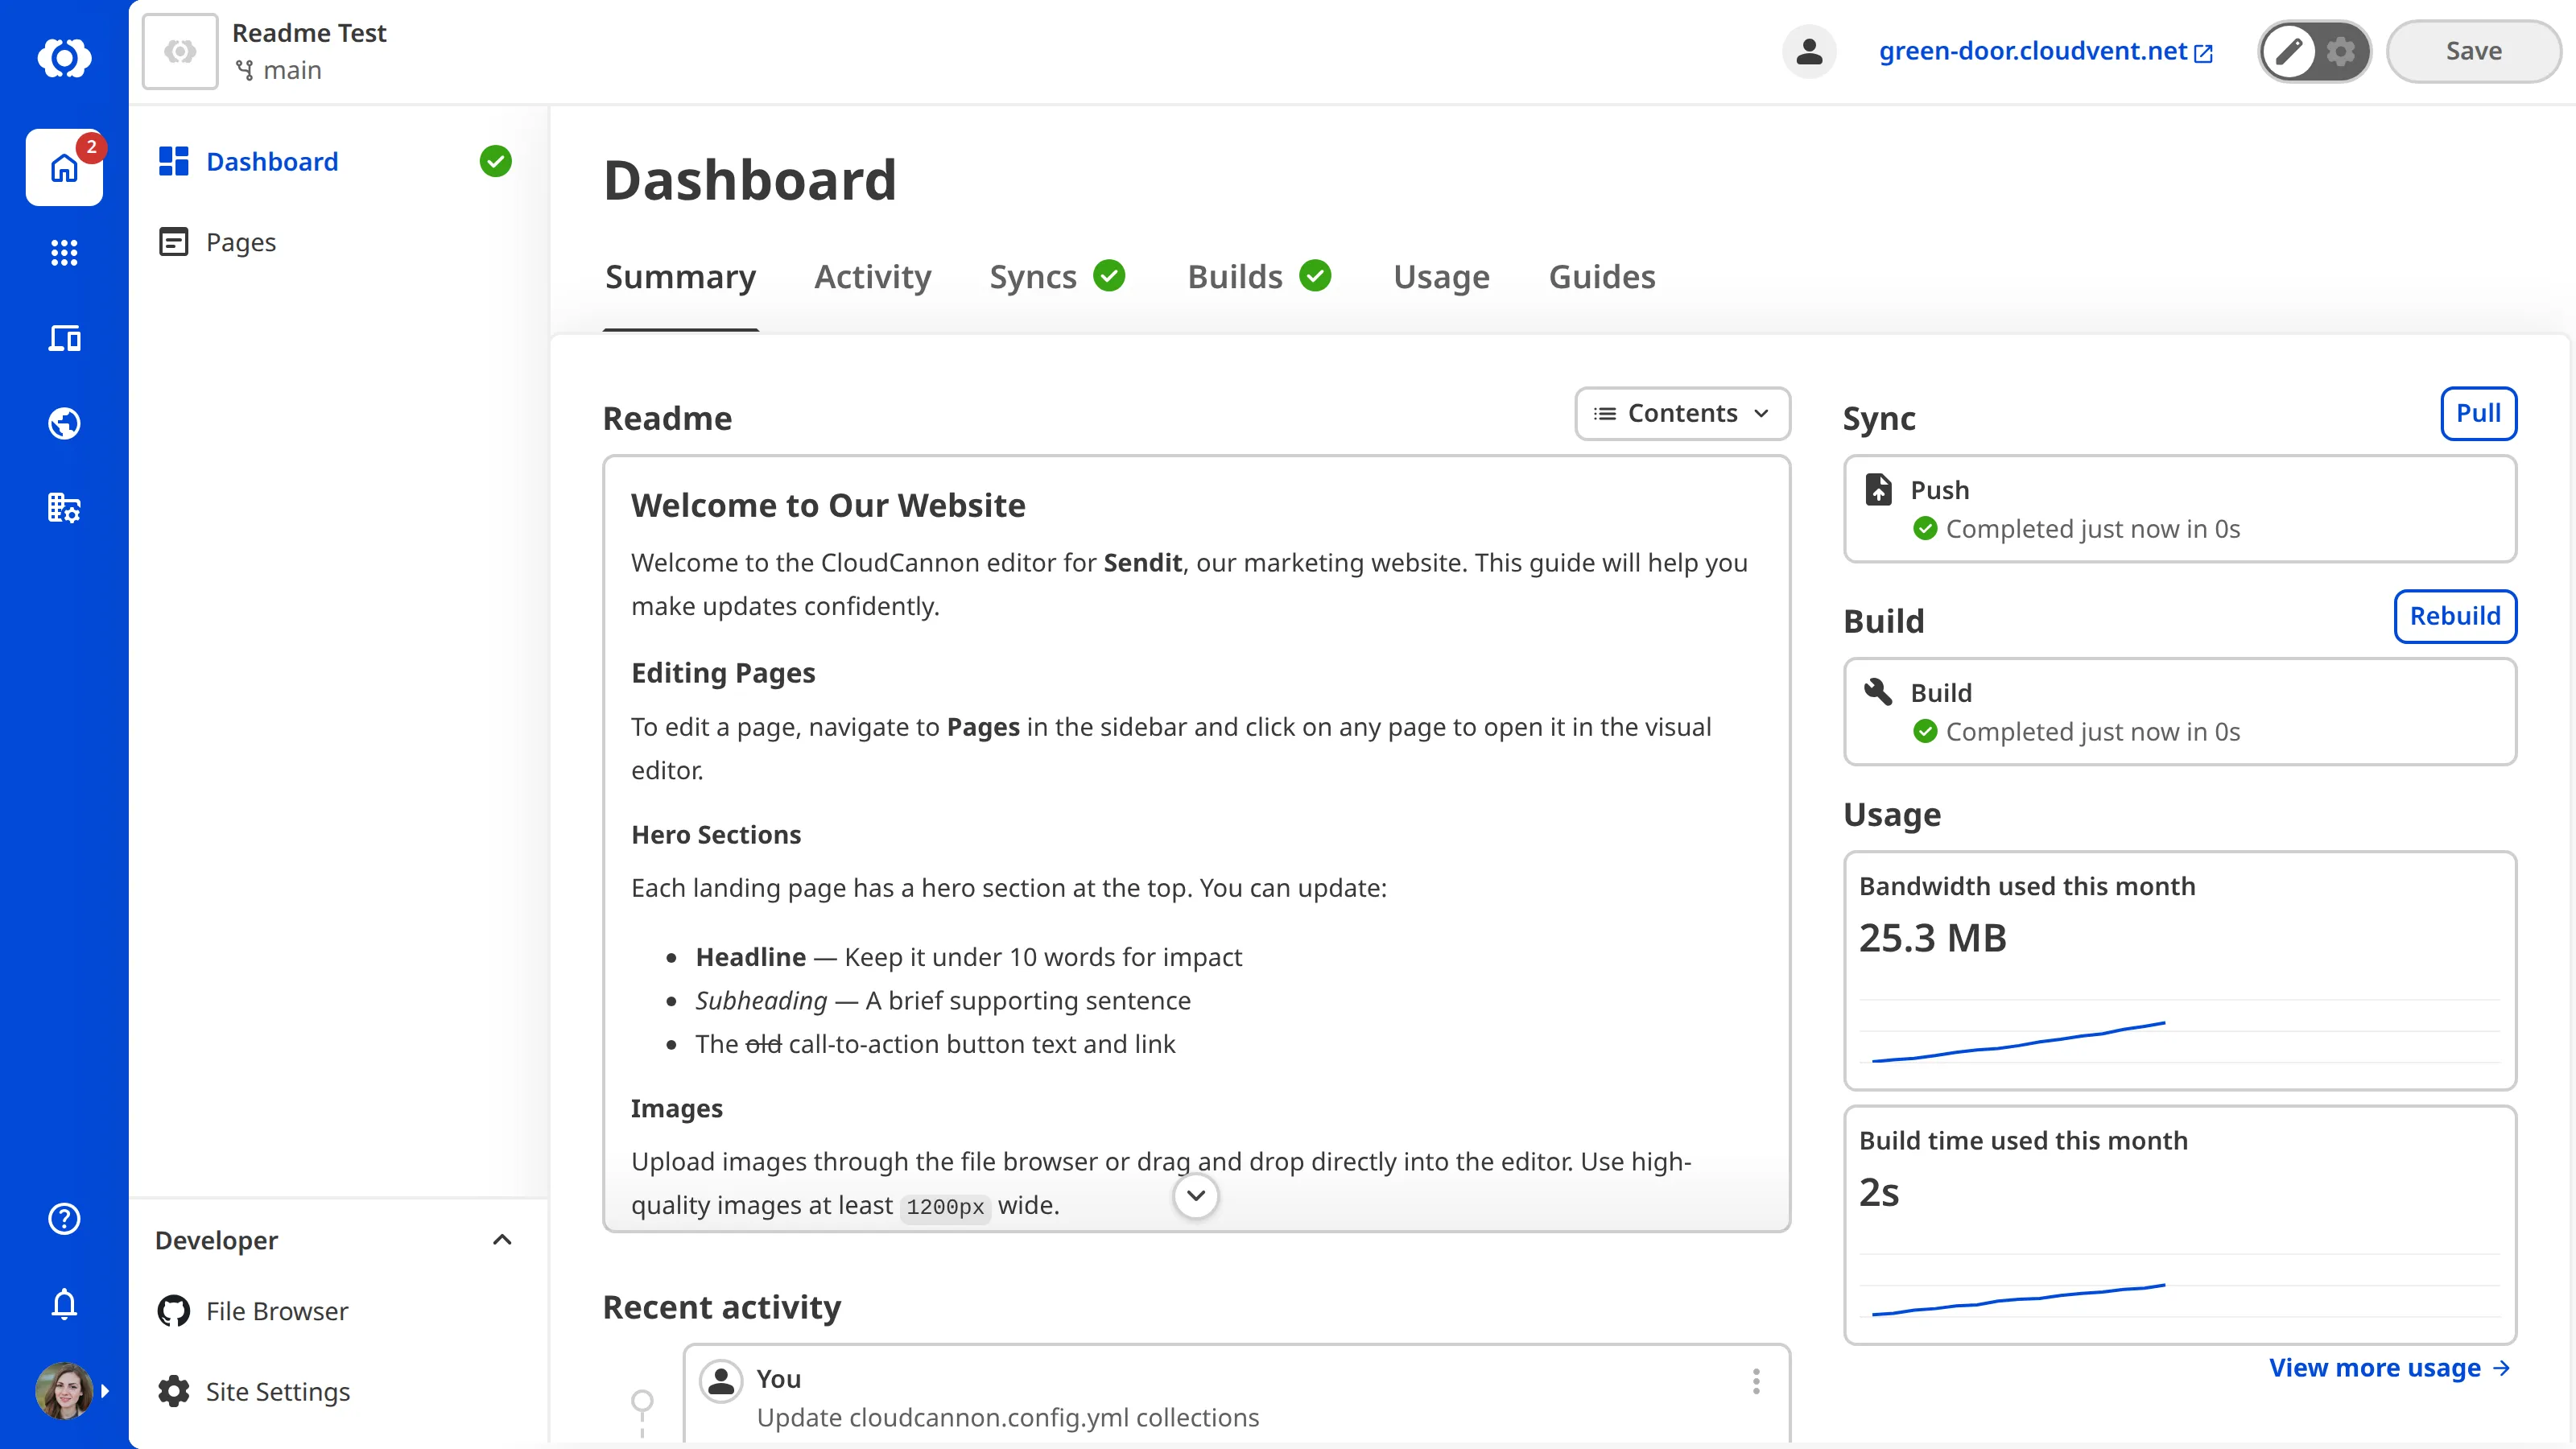This screenshot has height=1449, width=2576.
Task: Click the Save button
Action: [x=2473, y=51]
